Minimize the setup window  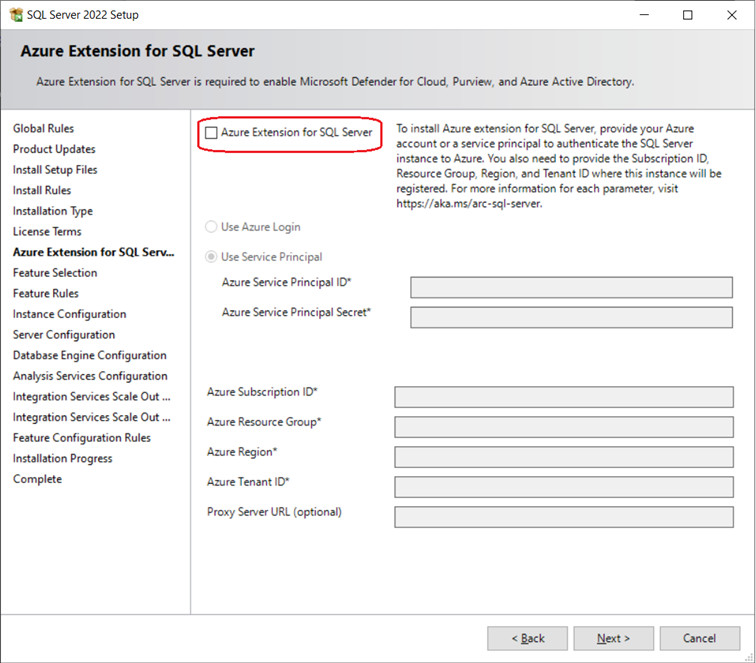click(x=644, y=15)
